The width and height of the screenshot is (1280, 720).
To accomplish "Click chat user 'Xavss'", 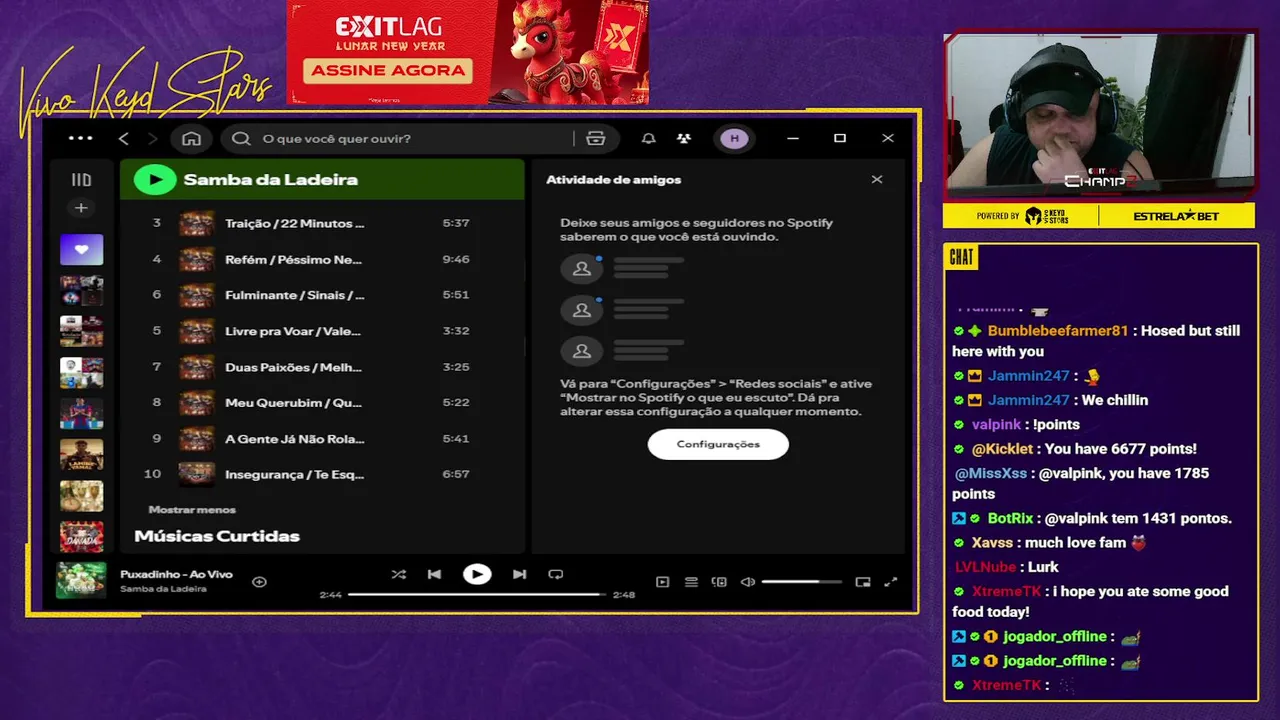I will click(x=992, y=543).
